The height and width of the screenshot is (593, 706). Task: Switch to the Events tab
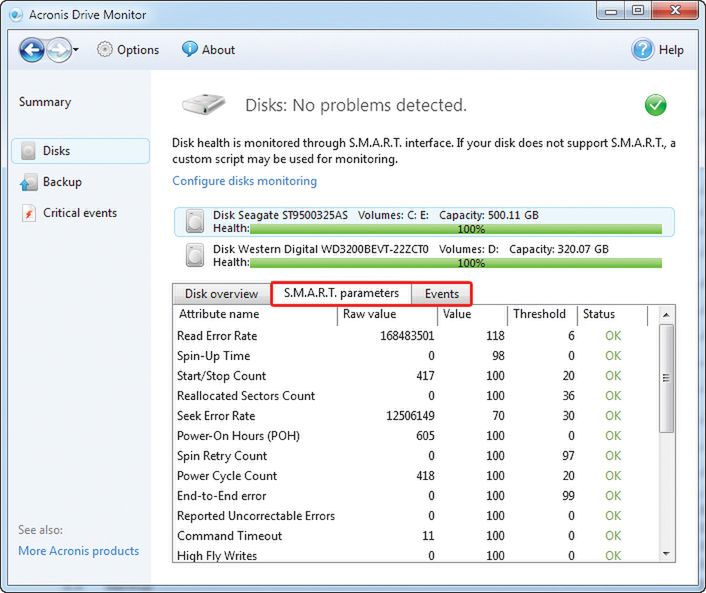(442, 294)
